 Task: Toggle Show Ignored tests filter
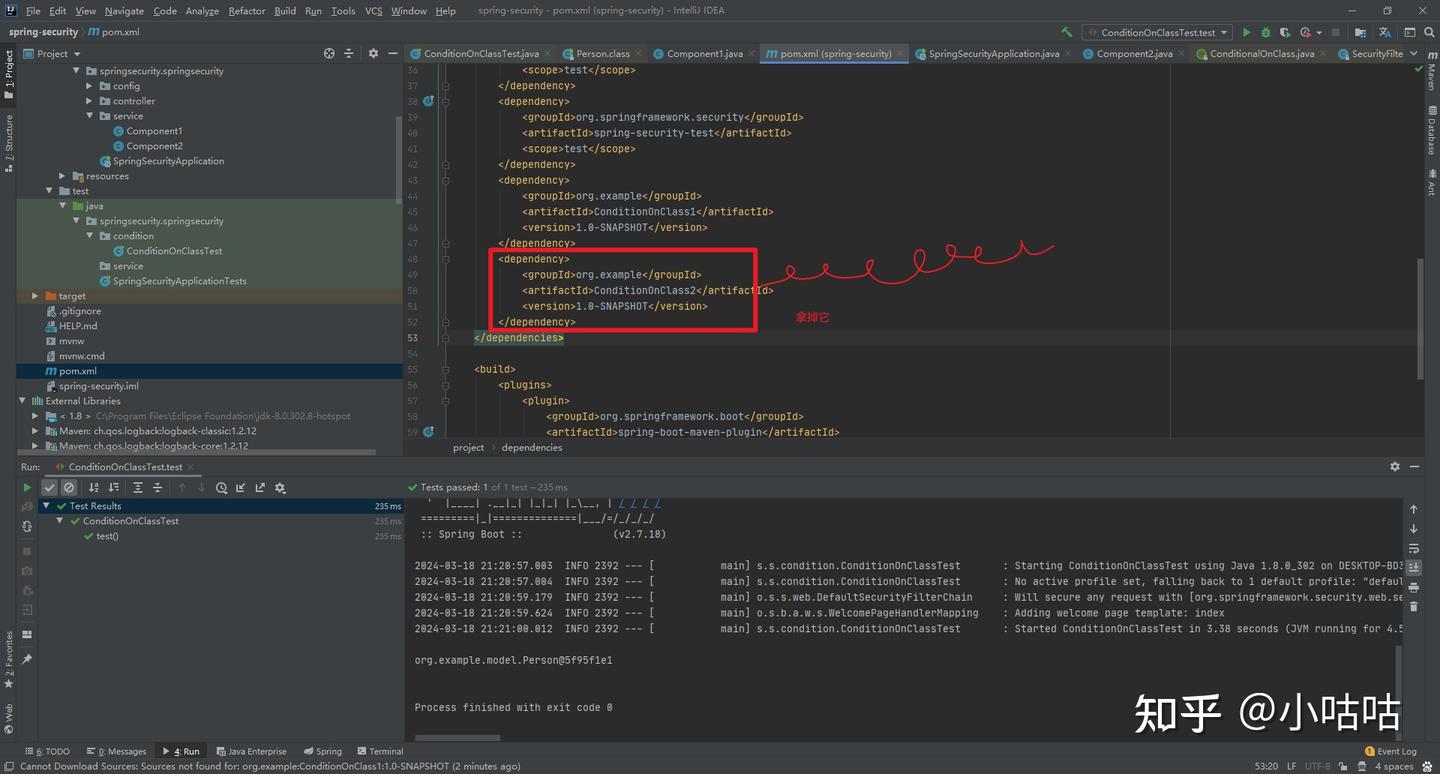[x=69, y=488]
